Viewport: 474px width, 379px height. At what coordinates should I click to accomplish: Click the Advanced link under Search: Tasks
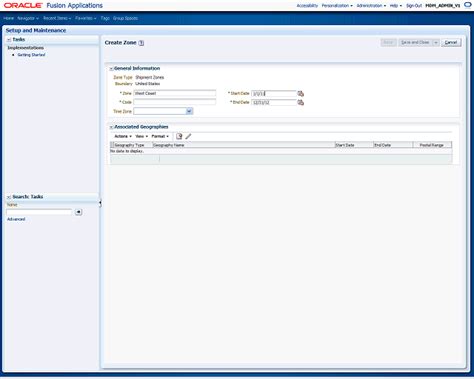16,219
